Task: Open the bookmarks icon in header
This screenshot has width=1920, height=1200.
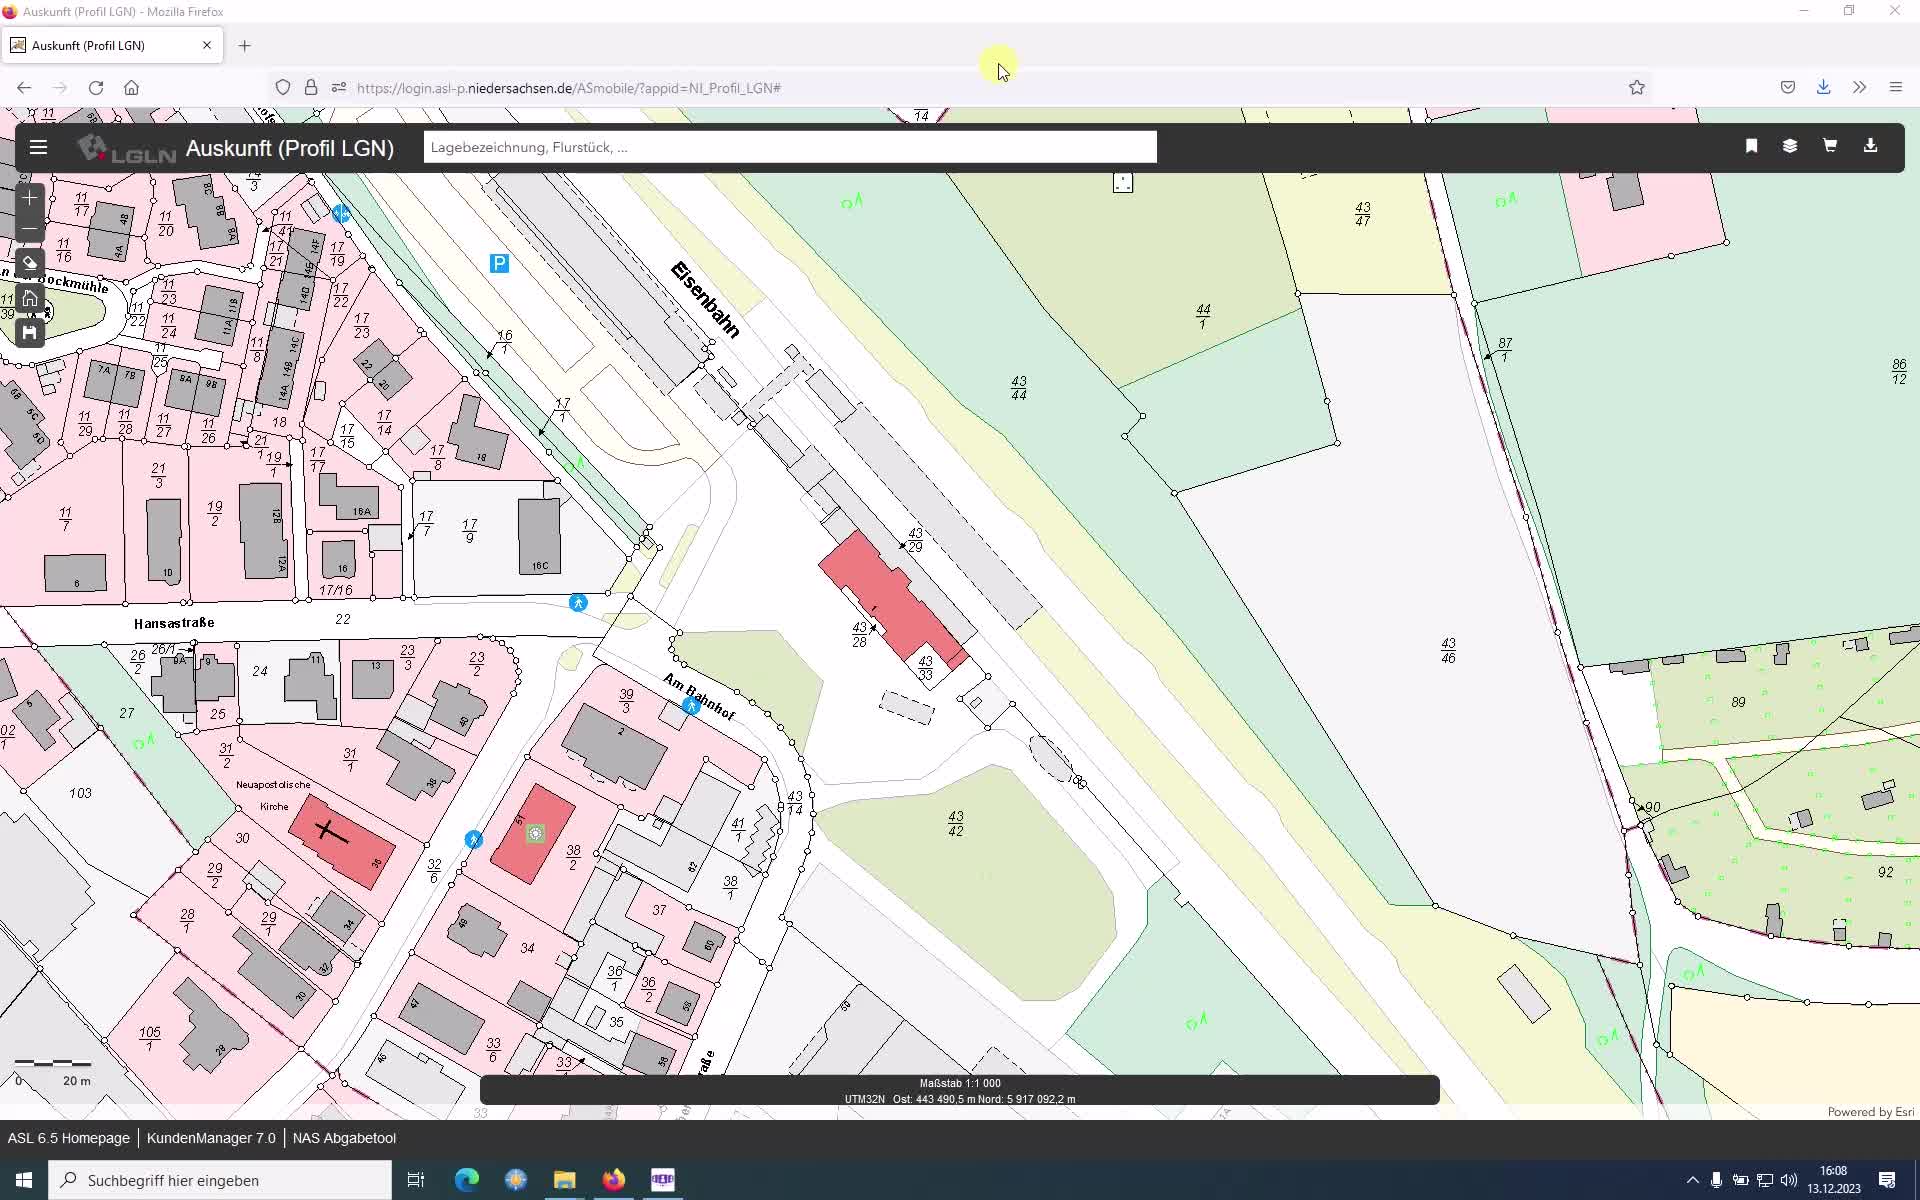Action: click(1751, 146)
